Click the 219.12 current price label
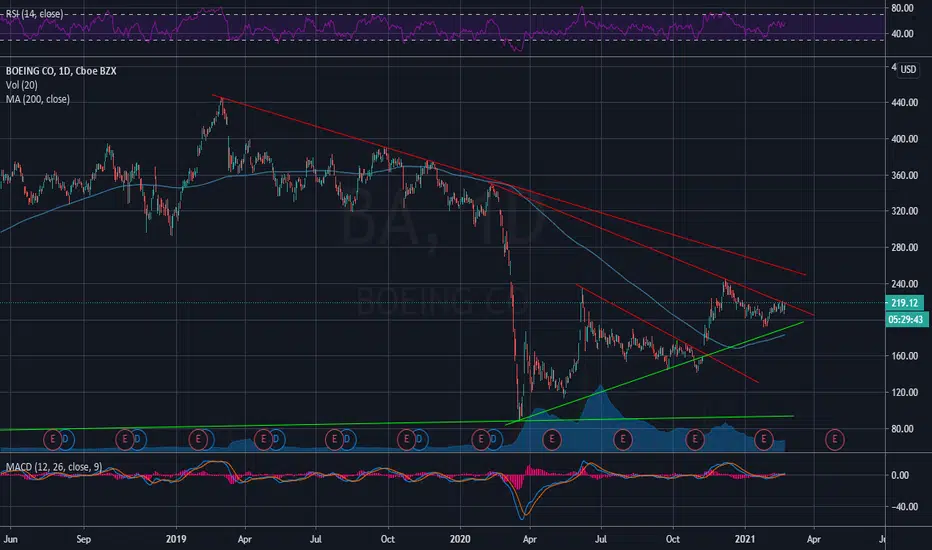The width and height of the screenshot is (932, 550). pos(904,303)
